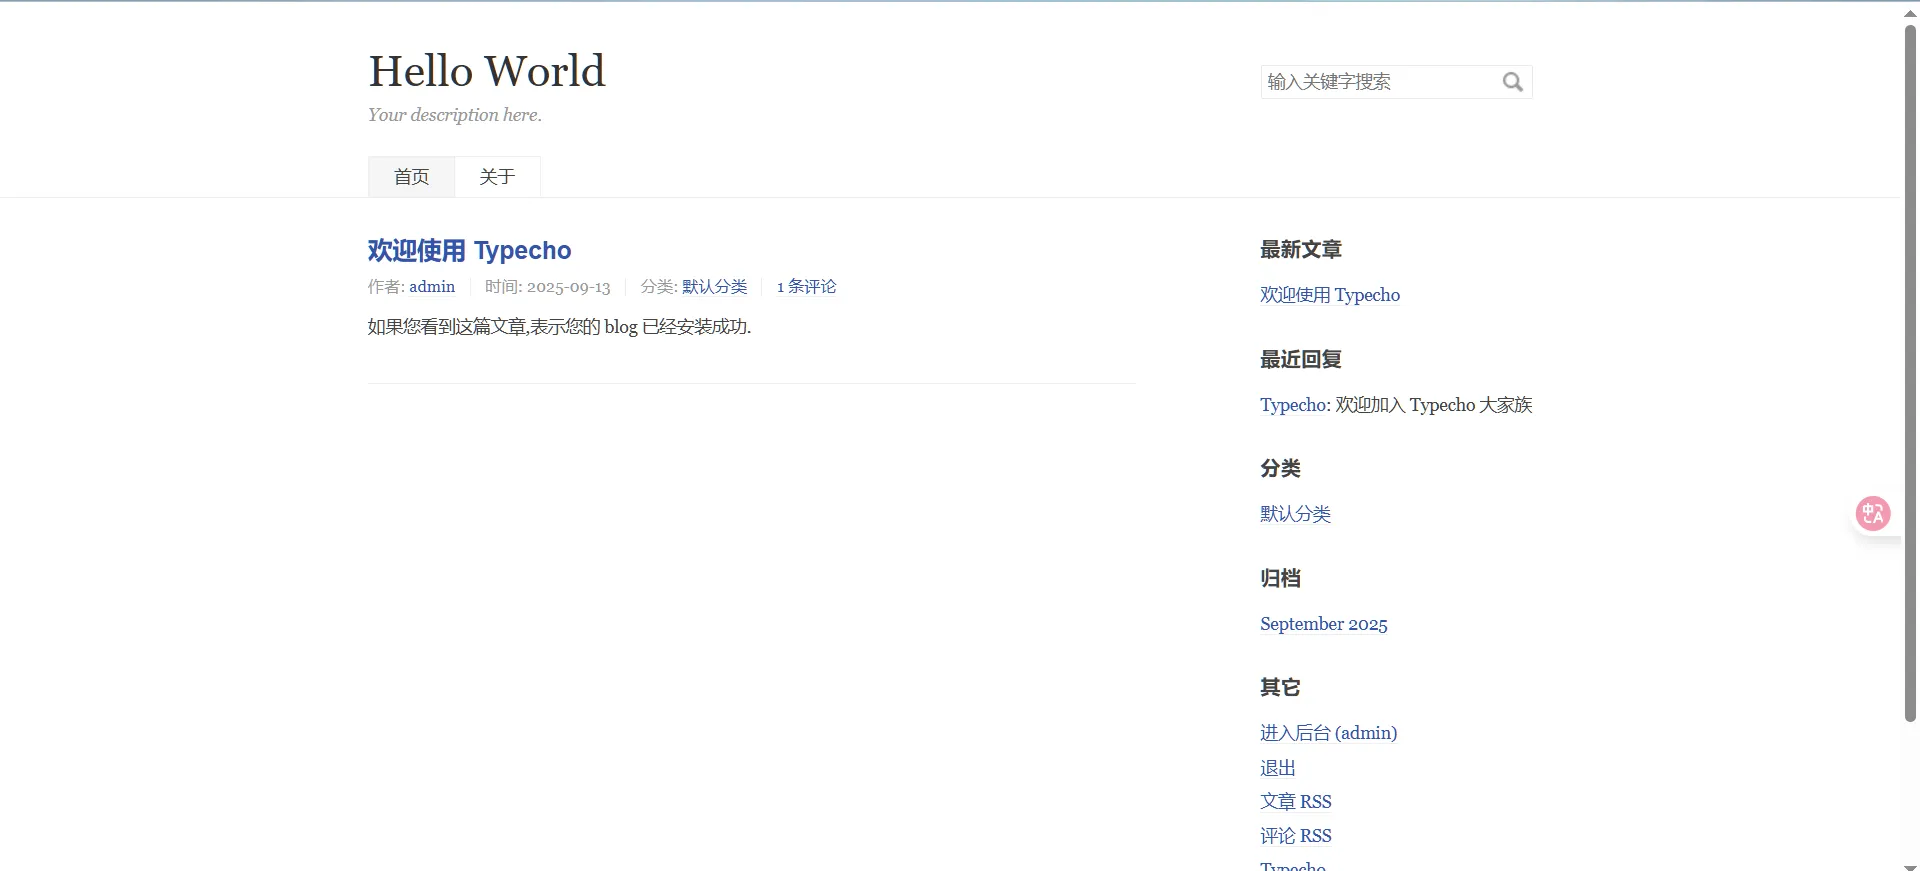
Task: Open the Typecho recent reply link
Action: coord(1293,405)
